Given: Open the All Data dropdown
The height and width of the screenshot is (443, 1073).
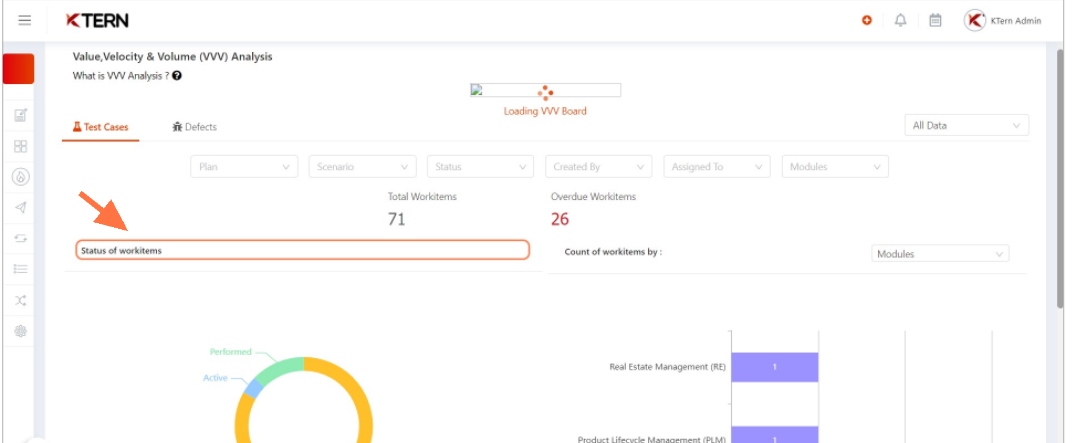Looking at the screenshot, I should (x=967, y=125).
